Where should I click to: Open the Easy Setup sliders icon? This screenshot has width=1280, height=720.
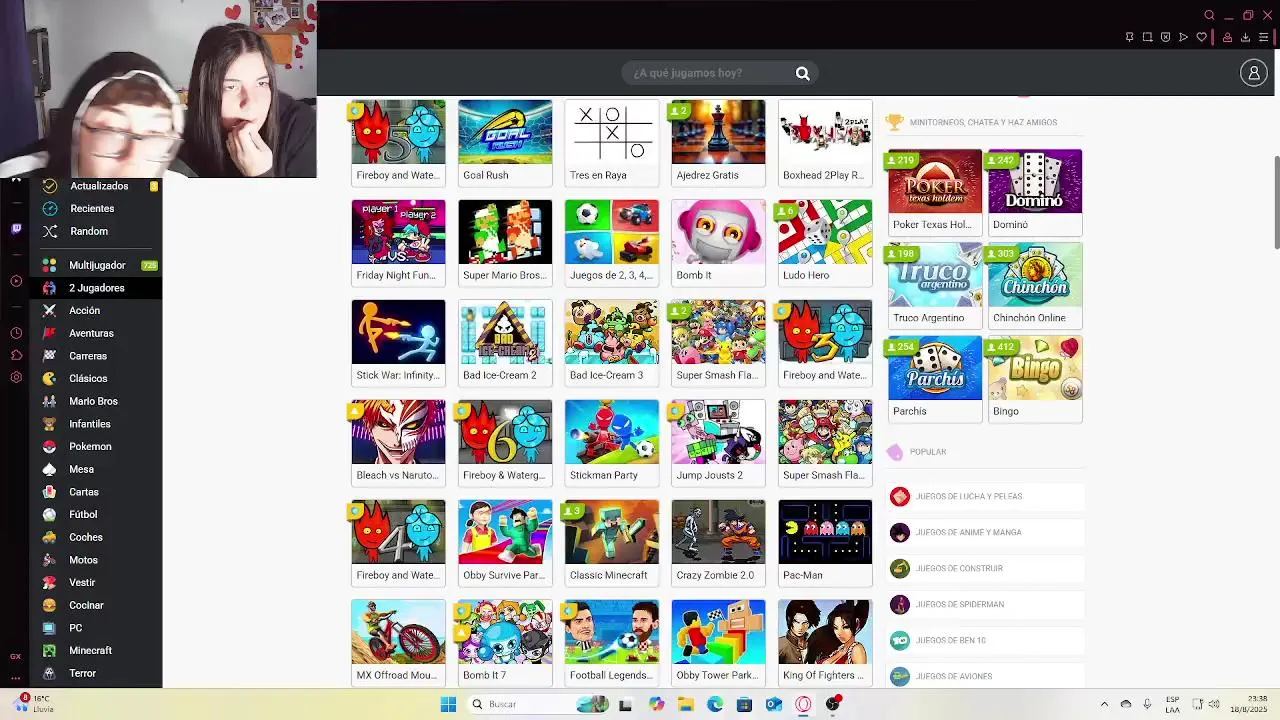(1263, 37)
